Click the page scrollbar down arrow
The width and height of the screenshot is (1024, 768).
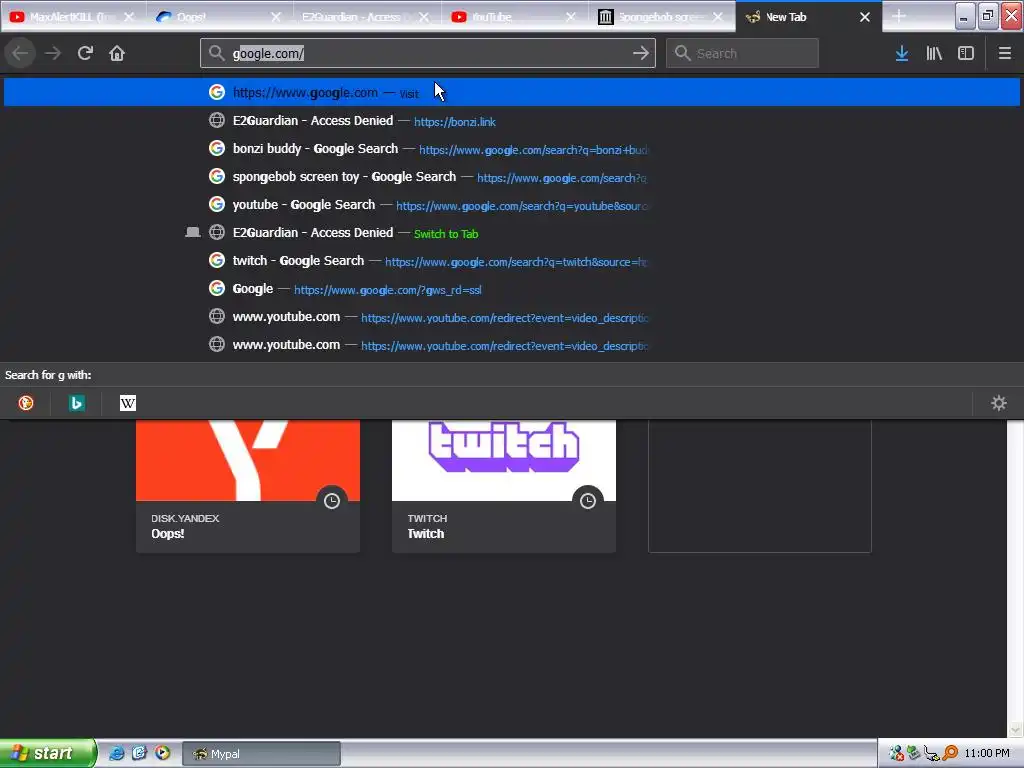click(x=1015, y=729)
